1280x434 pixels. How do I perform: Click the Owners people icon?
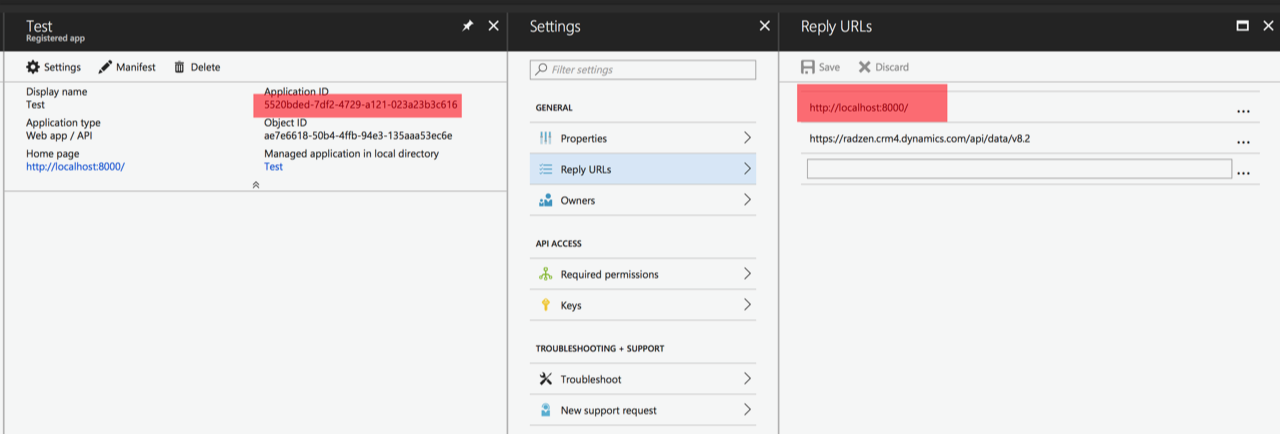(545, 200)
